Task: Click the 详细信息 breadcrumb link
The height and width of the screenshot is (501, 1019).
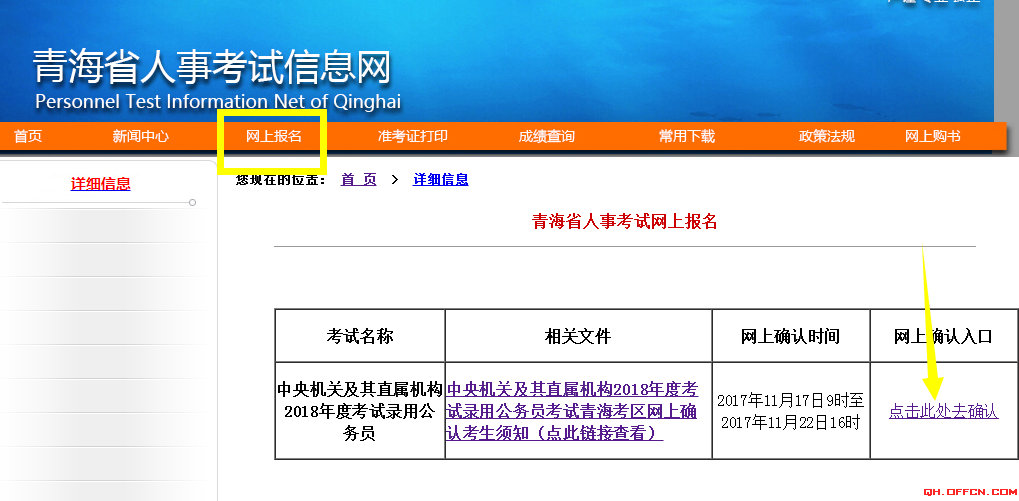Action: point(441,180)
